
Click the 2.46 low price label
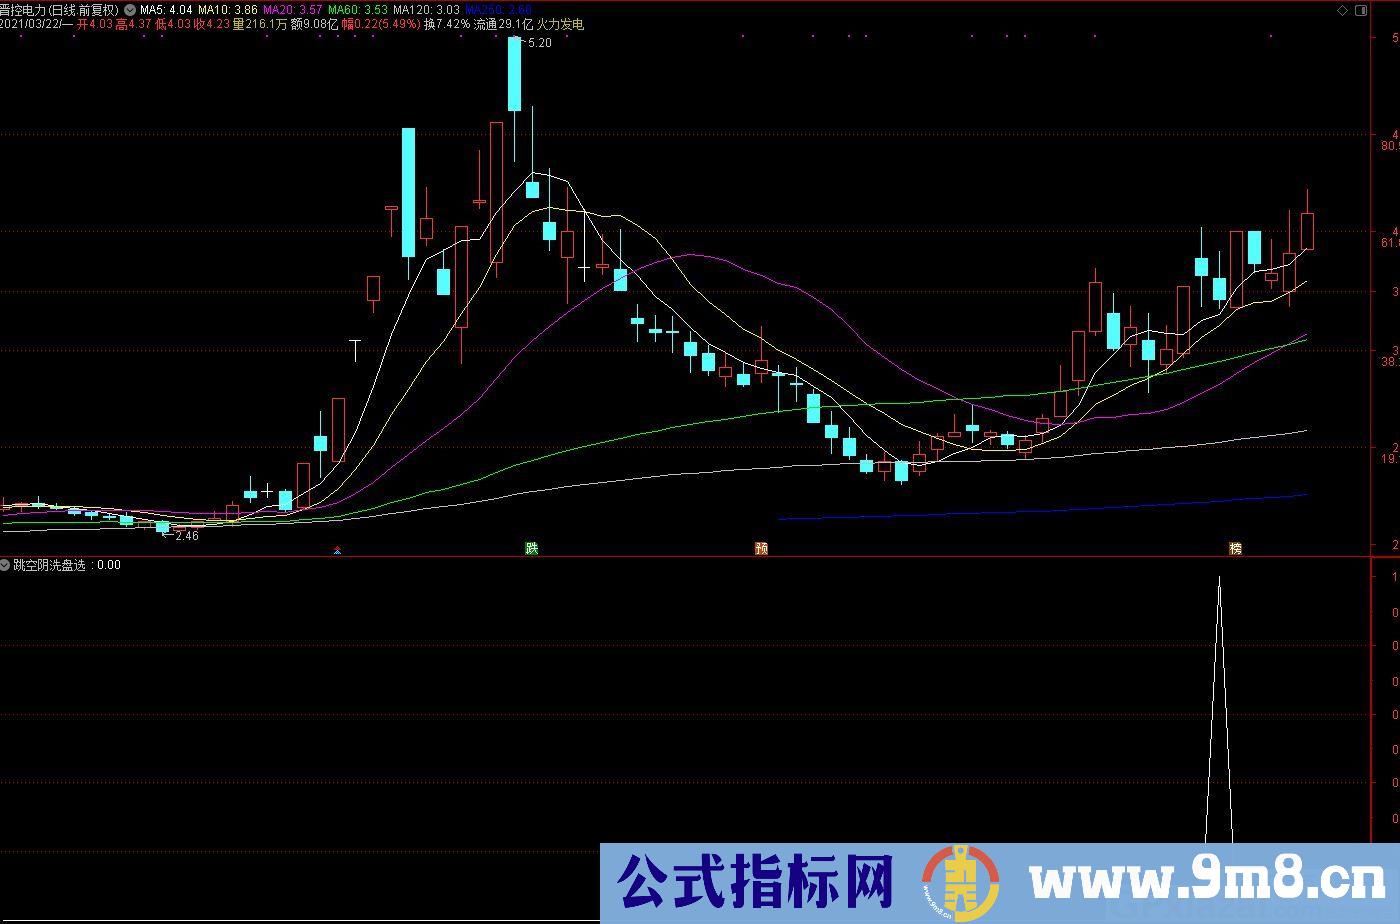187,536
